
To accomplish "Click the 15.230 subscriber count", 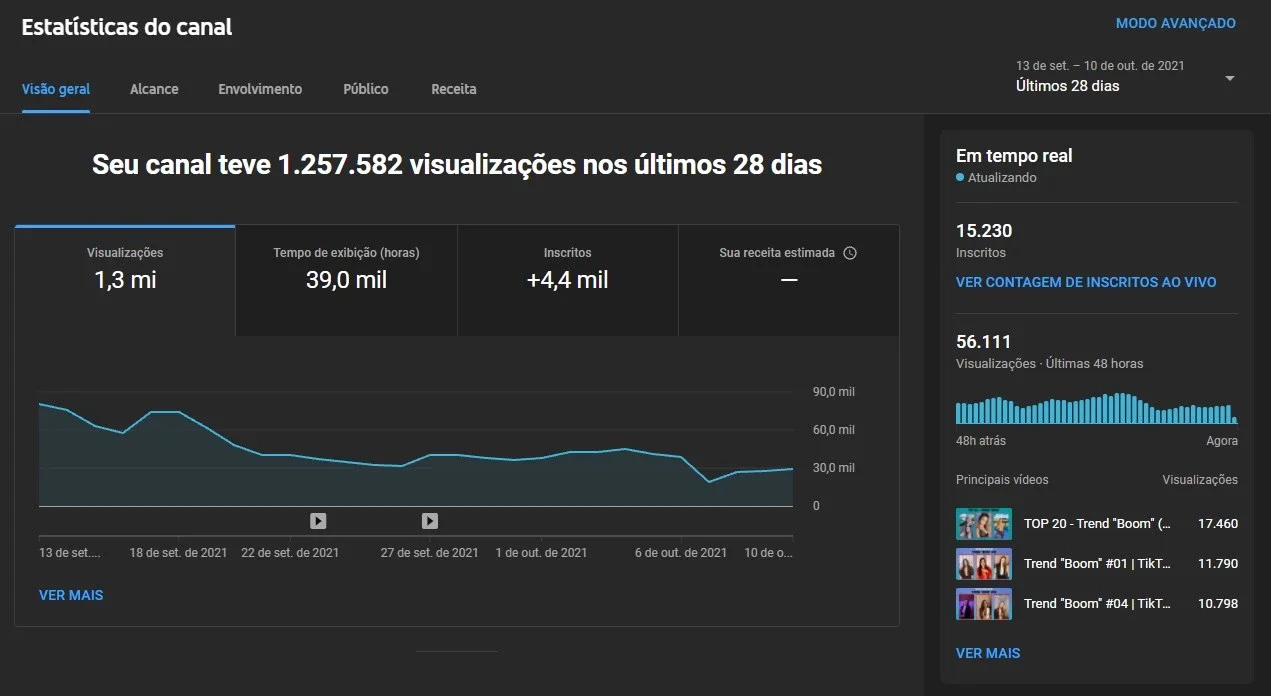I will (x=984, y=231).
